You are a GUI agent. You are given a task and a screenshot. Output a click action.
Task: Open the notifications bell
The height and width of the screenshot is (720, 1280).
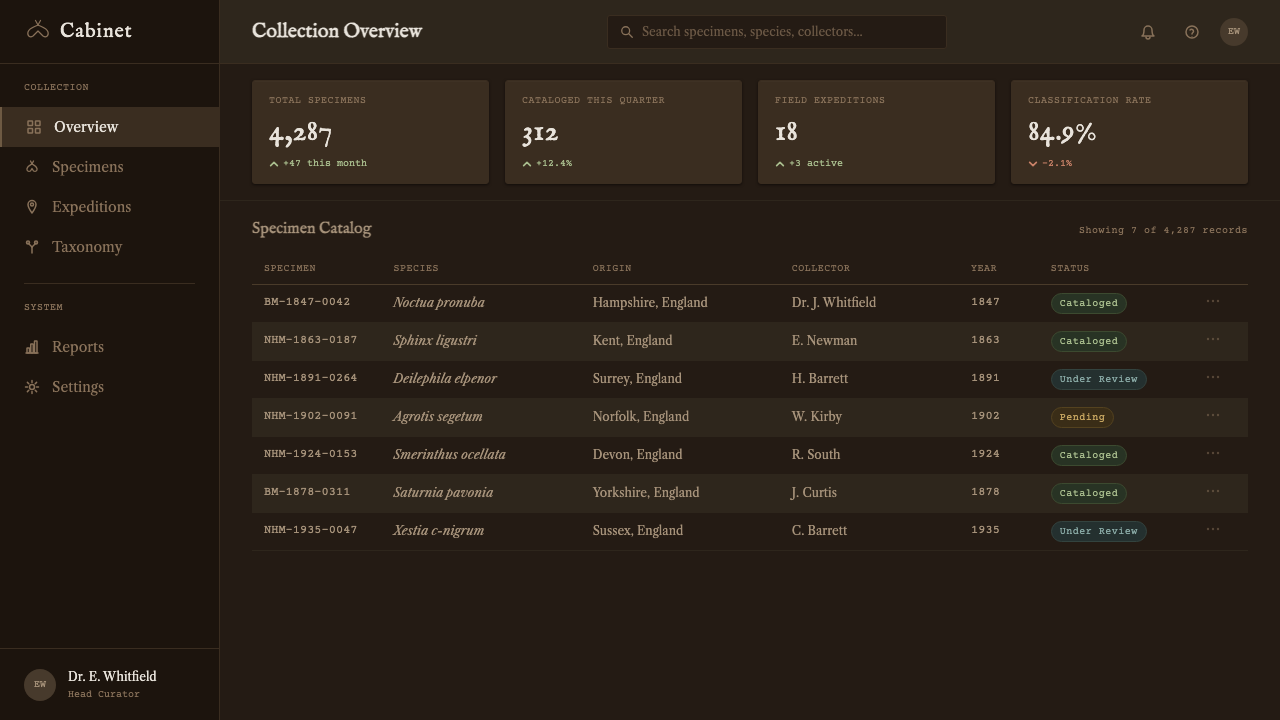click(x=1148, y=32)
